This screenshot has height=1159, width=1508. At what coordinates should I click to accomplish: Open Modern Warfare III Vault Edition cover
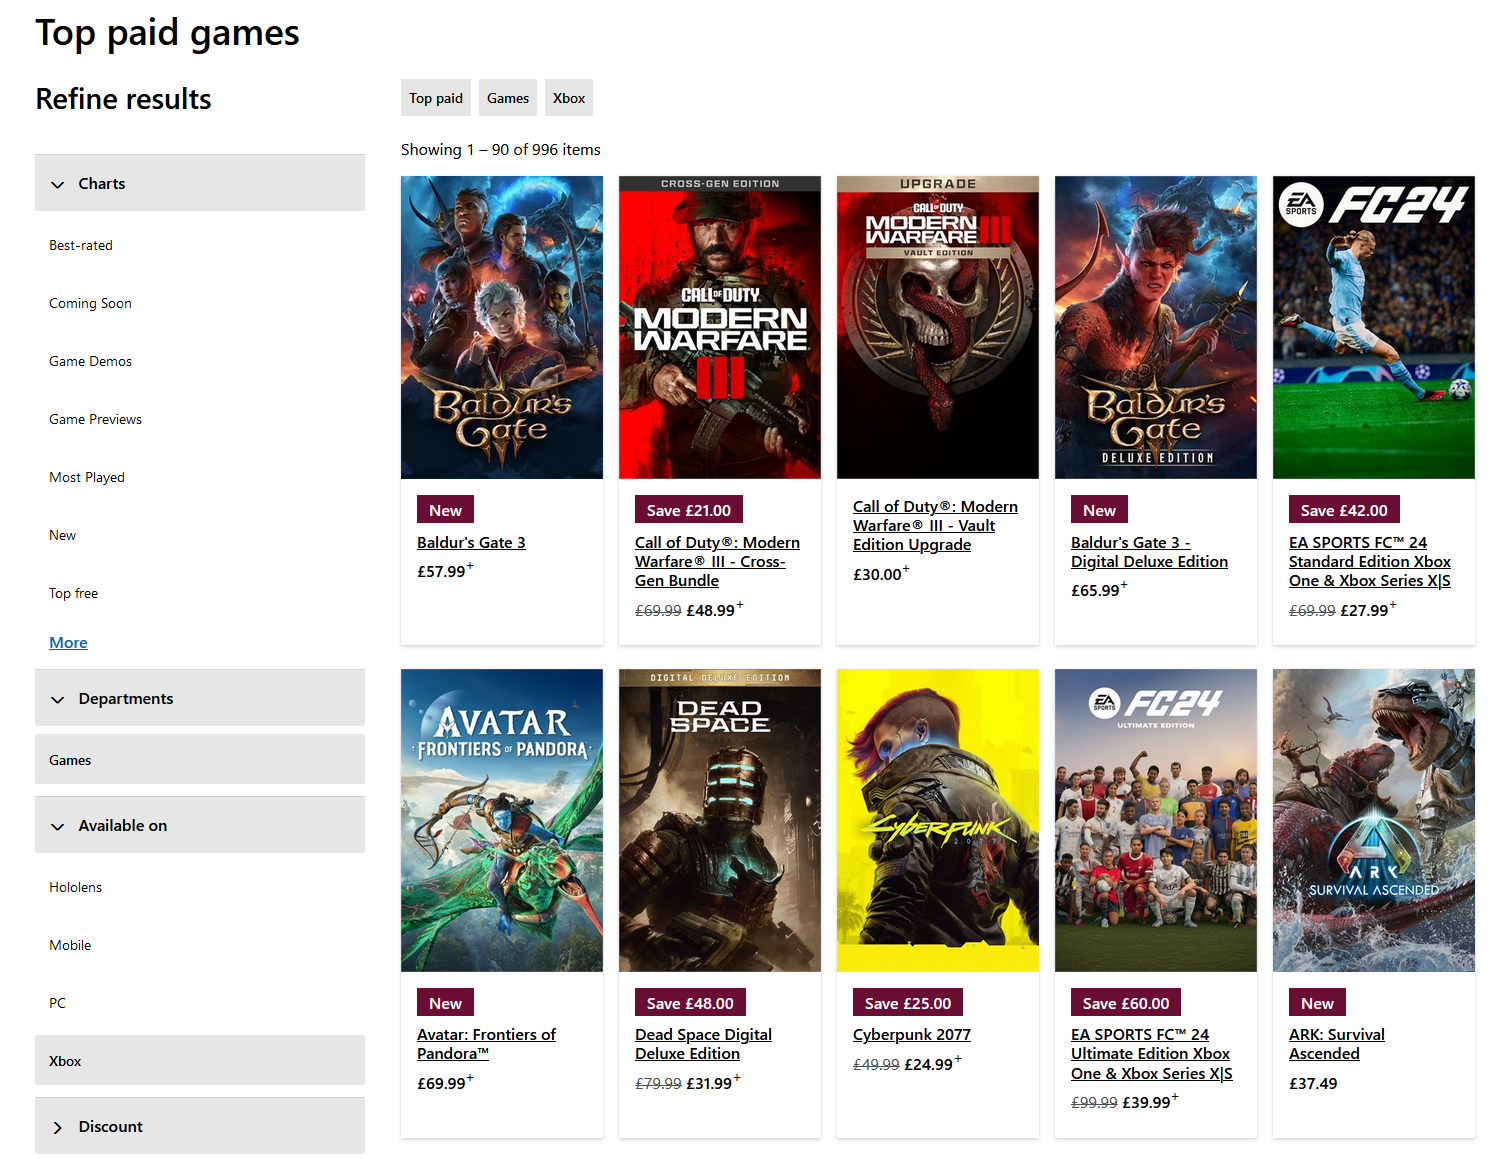(938, 327)
